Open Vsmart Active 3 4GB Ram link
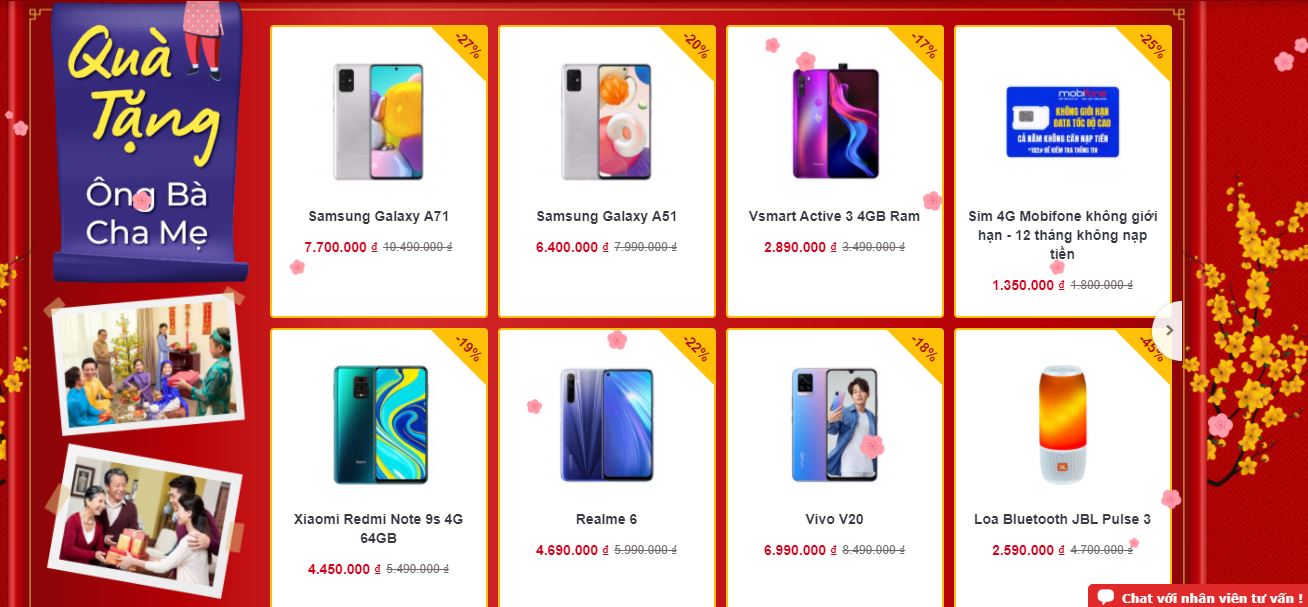 (834, 216)
